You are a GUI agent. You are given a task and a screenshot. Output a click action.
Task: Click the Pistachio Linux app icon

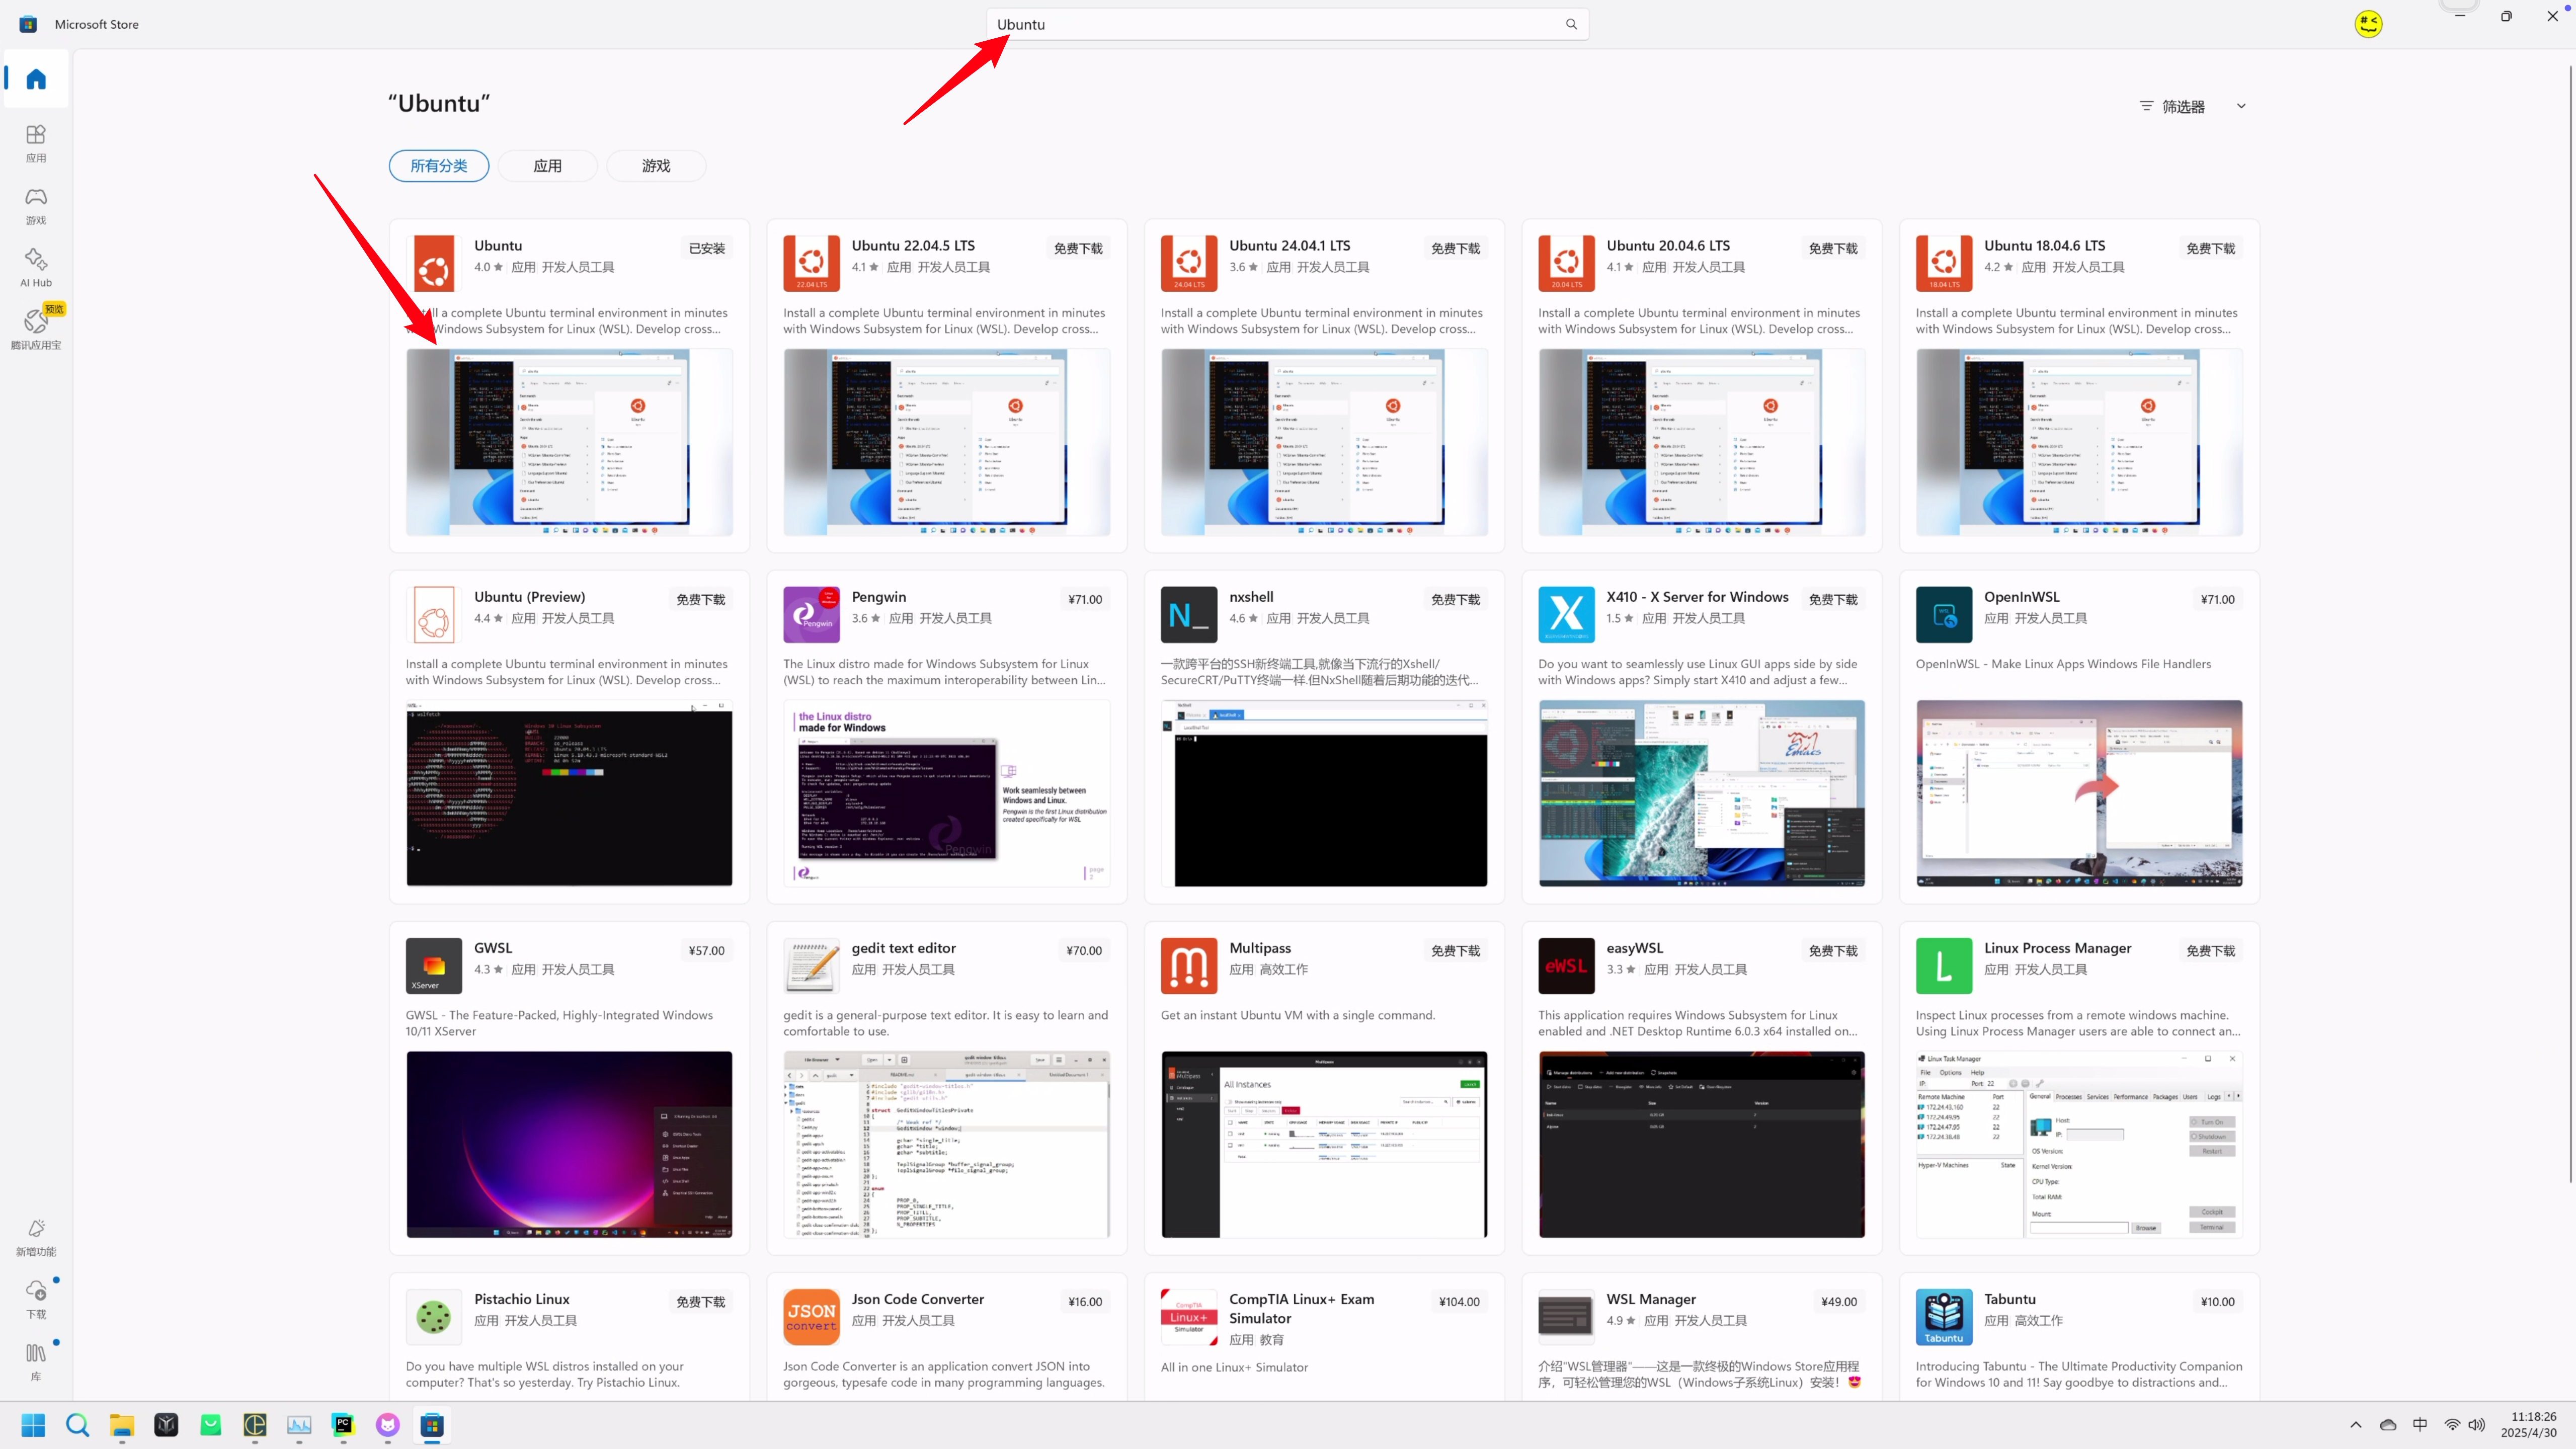point(434,1317)
